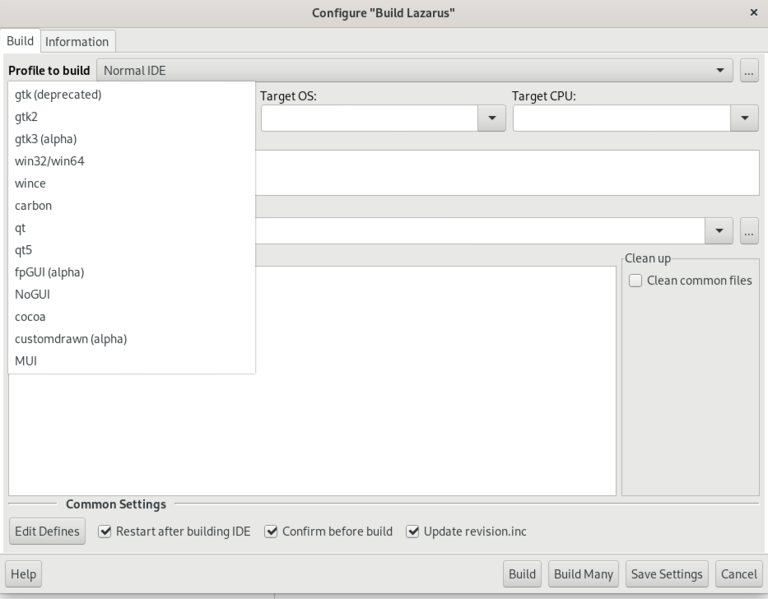Uncheck Confirm before build

pyautogui.click(x=271, y=532)
